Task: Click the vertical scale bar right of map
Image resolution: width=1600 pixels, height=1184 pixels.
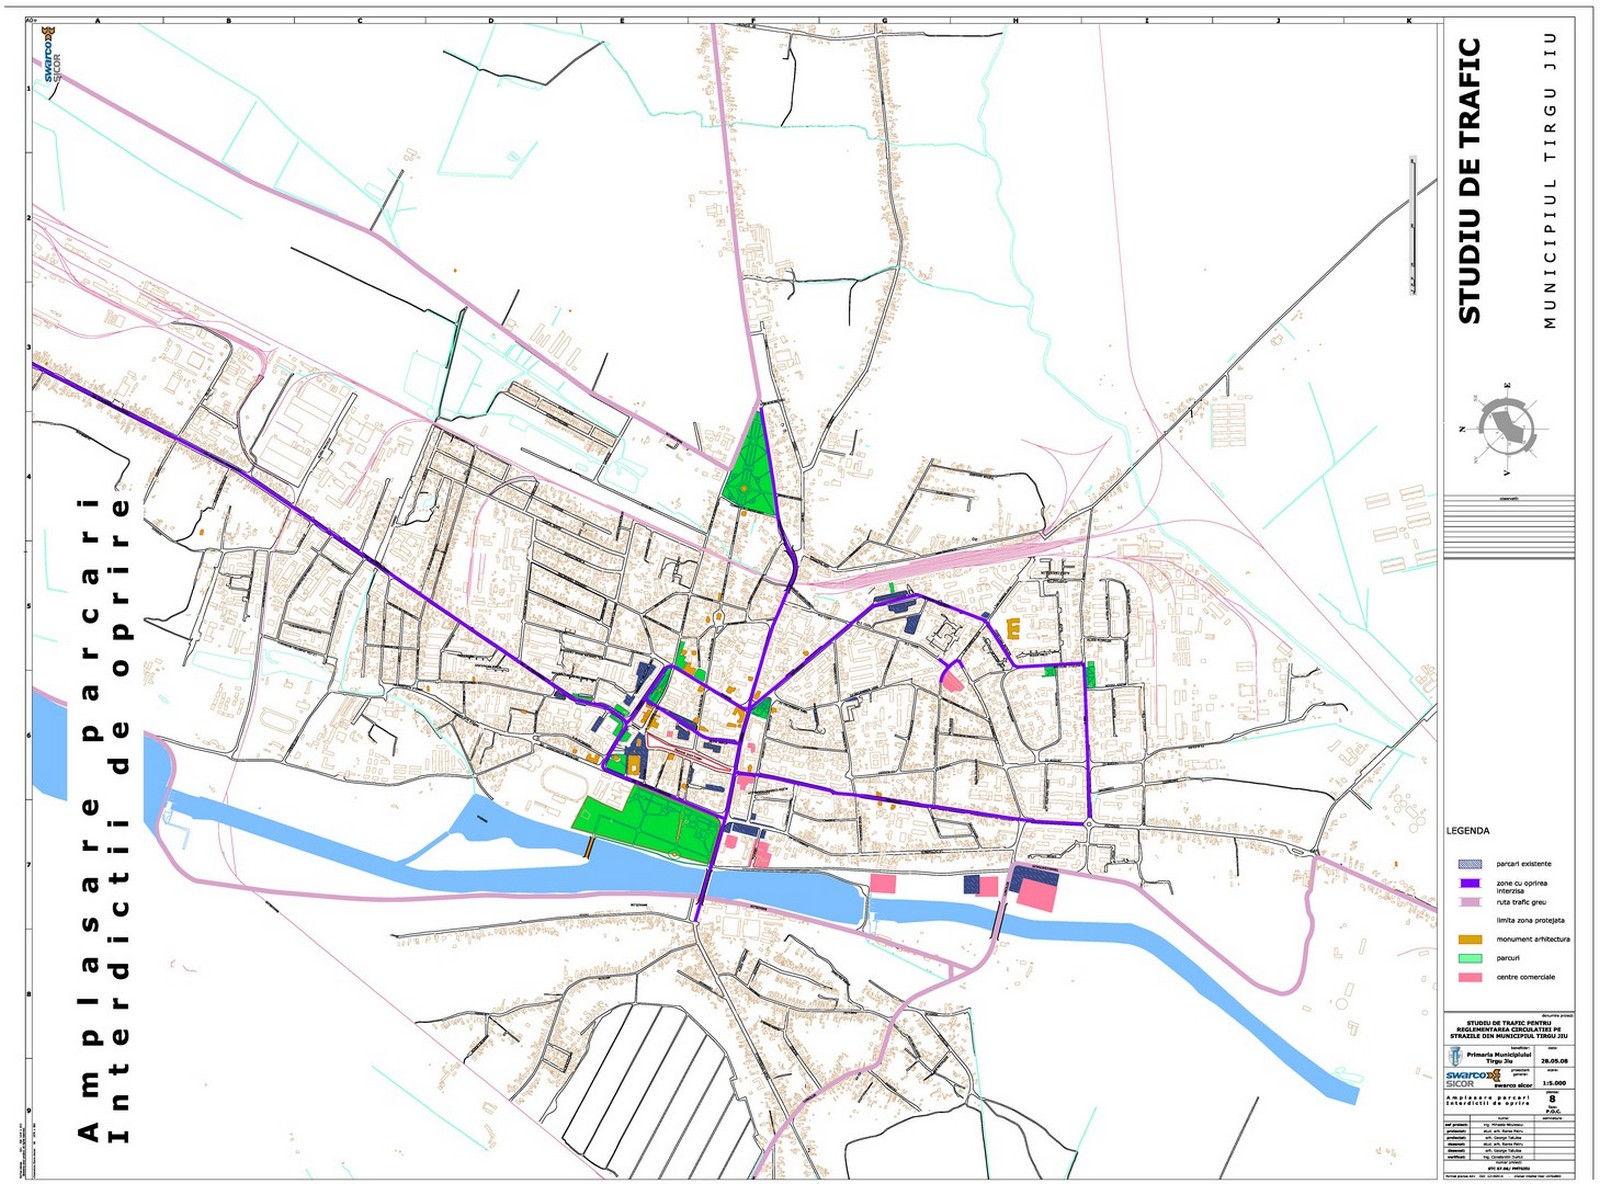Action: [x=1413, y=224]
